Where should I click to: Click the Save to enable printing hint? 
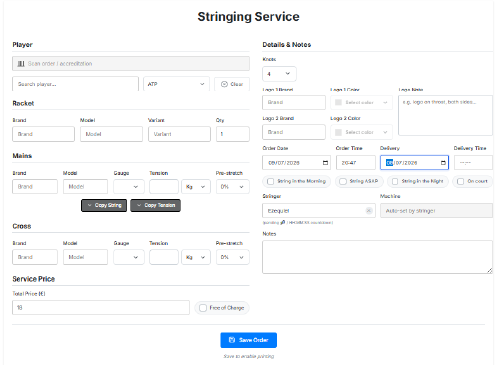pos(248,356)
